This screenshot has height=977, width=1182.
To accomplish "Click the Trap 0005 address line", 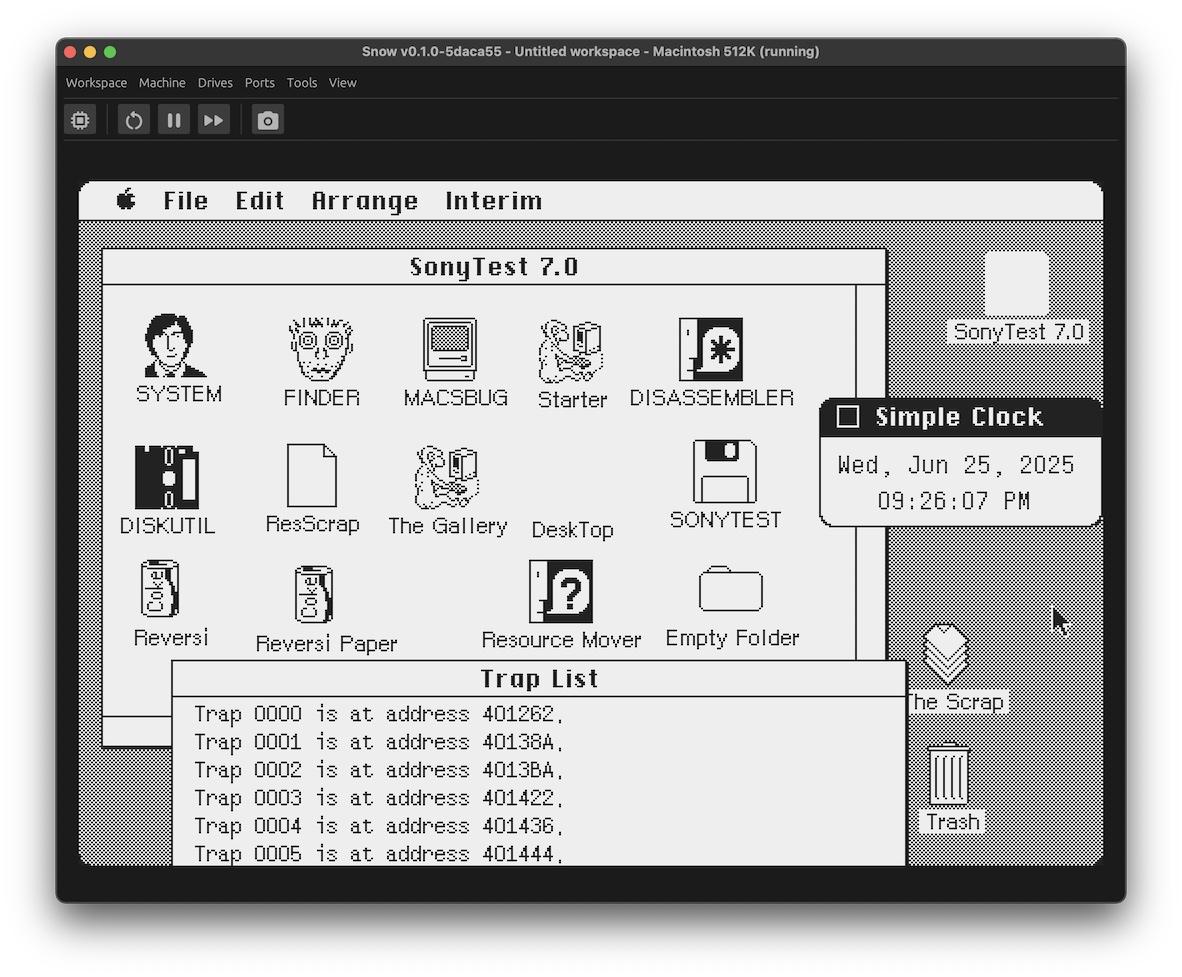I will pyautogui.click(x=378, y=853).
